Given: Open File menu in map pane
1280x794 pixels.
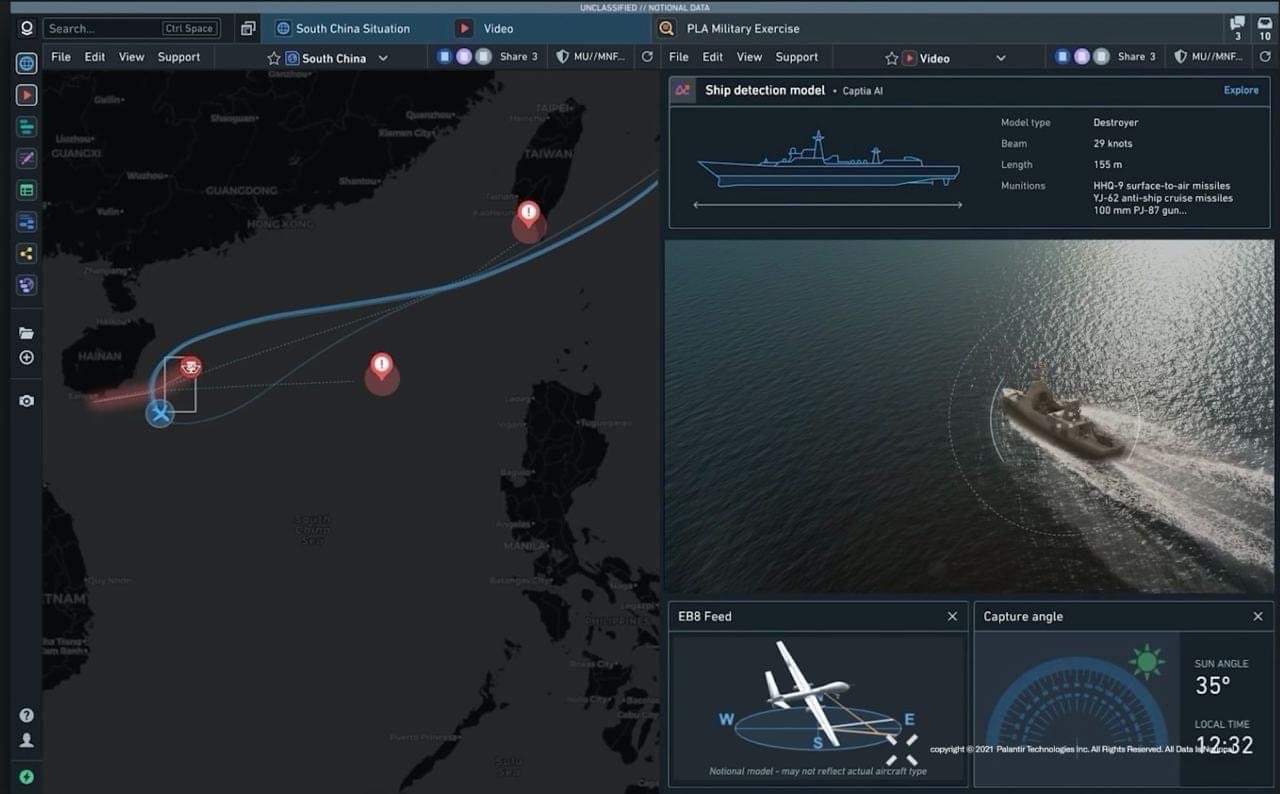Looking at the screenshot, I should 61,57.
